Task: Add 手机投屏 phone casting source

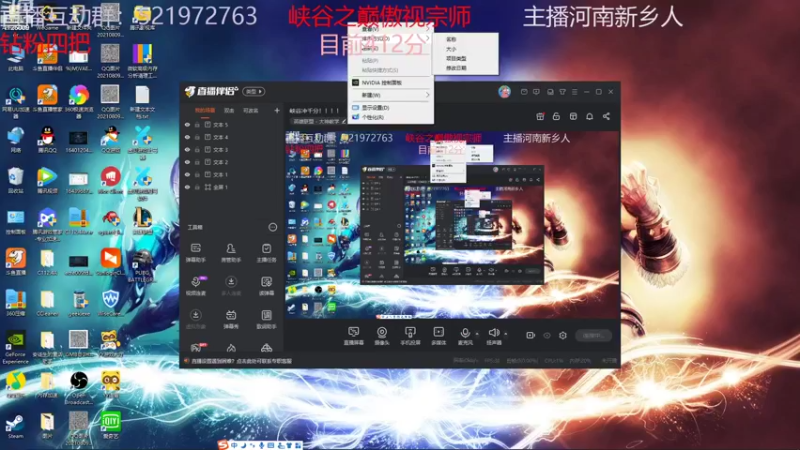Action: (410, 336)
